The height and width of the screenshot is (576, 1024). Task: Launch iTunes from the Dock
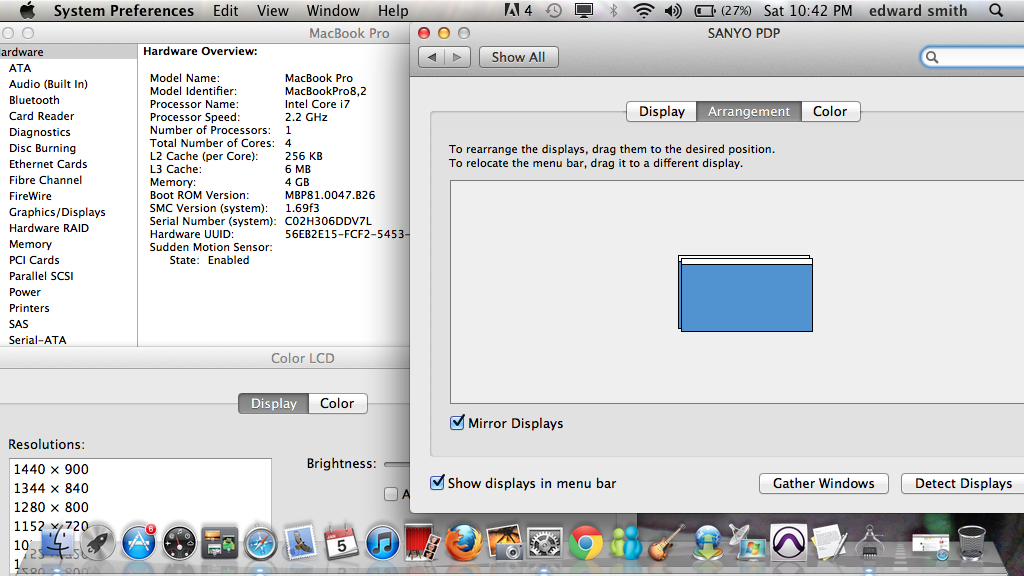[x=382, y=542]
